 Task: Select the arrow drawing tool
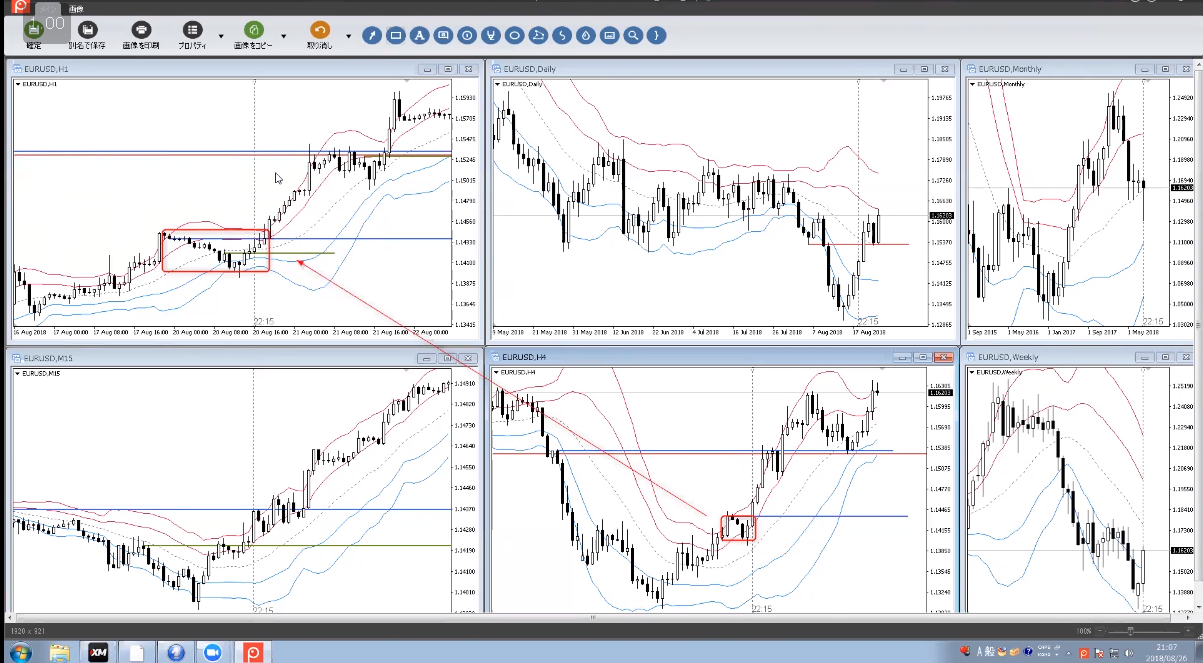372,36
